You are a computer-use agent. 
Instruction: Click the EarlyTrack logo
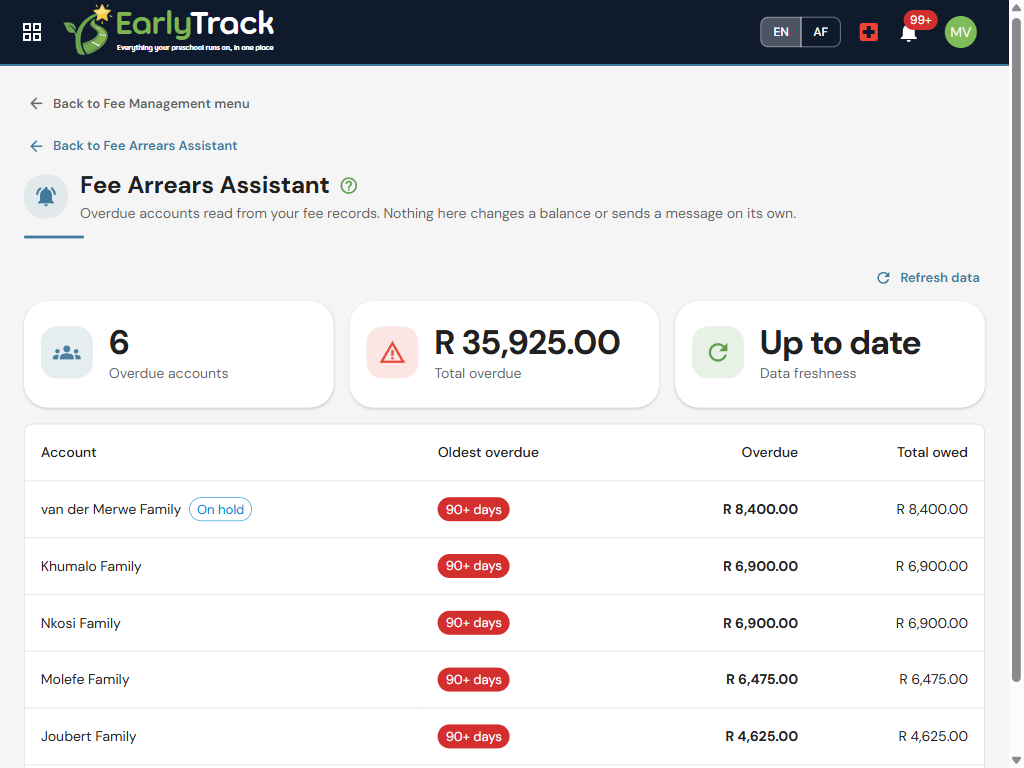click(169, 30)
